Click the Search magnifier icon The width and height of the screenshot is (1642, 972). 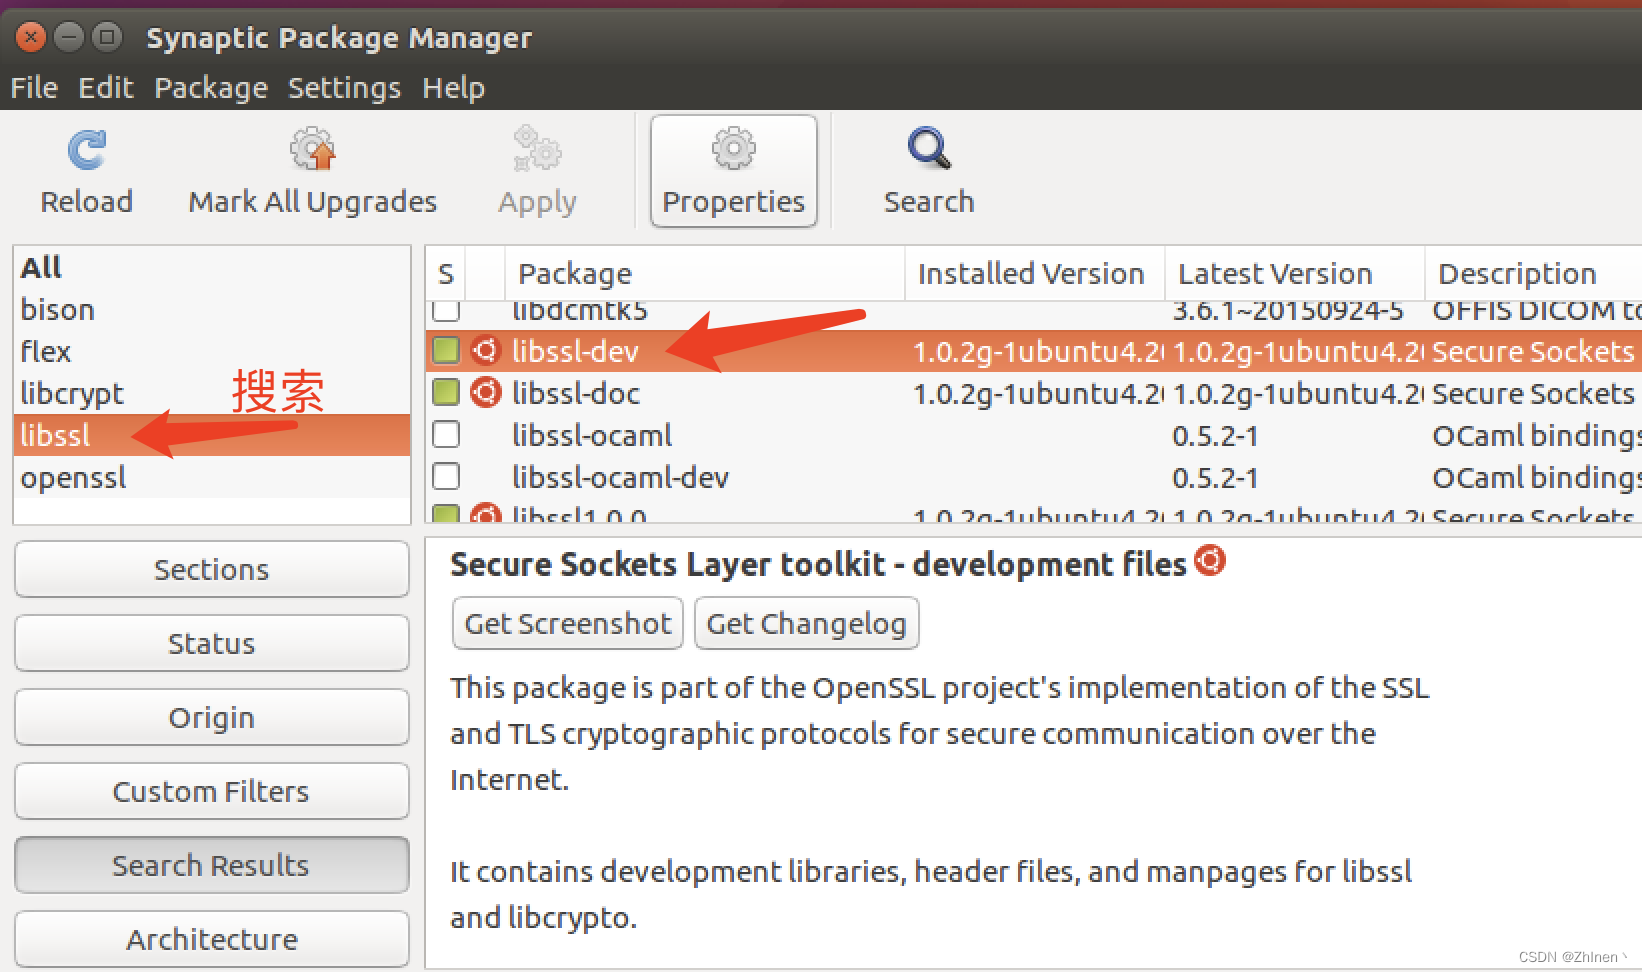pyautogui.click(x=929, y=149)
